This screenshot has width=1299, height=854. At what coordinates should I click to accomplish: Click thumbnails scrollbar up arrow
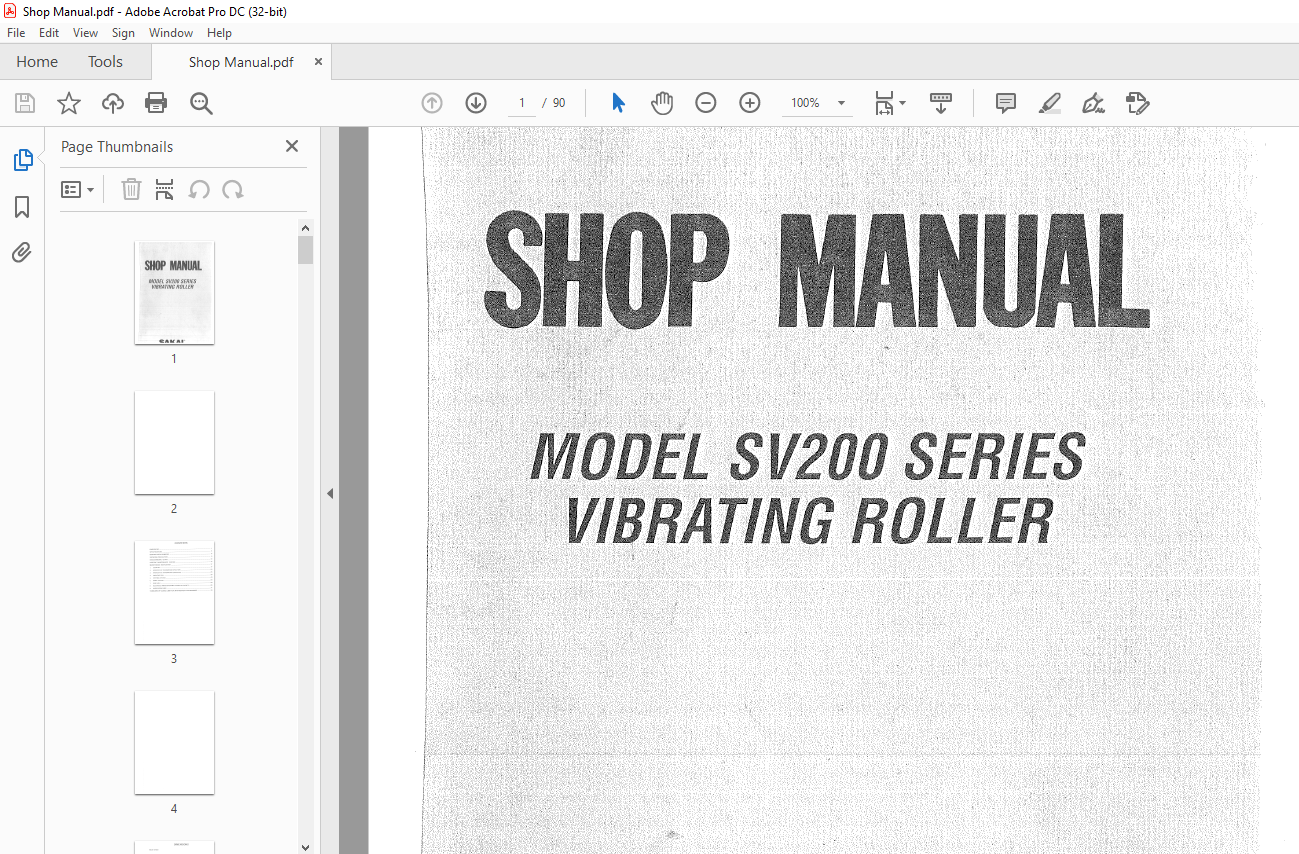pos(306,227)
